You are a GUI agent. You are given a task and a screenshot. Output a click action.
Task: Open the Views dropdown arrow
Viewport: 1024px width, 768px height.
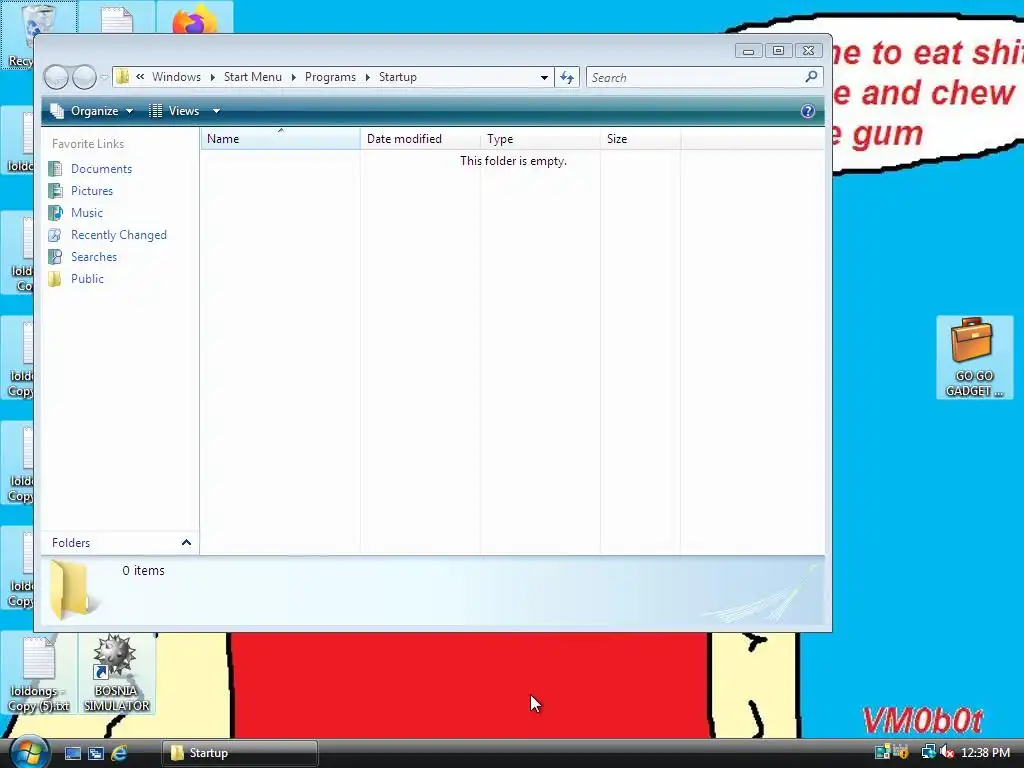[216, 111]
